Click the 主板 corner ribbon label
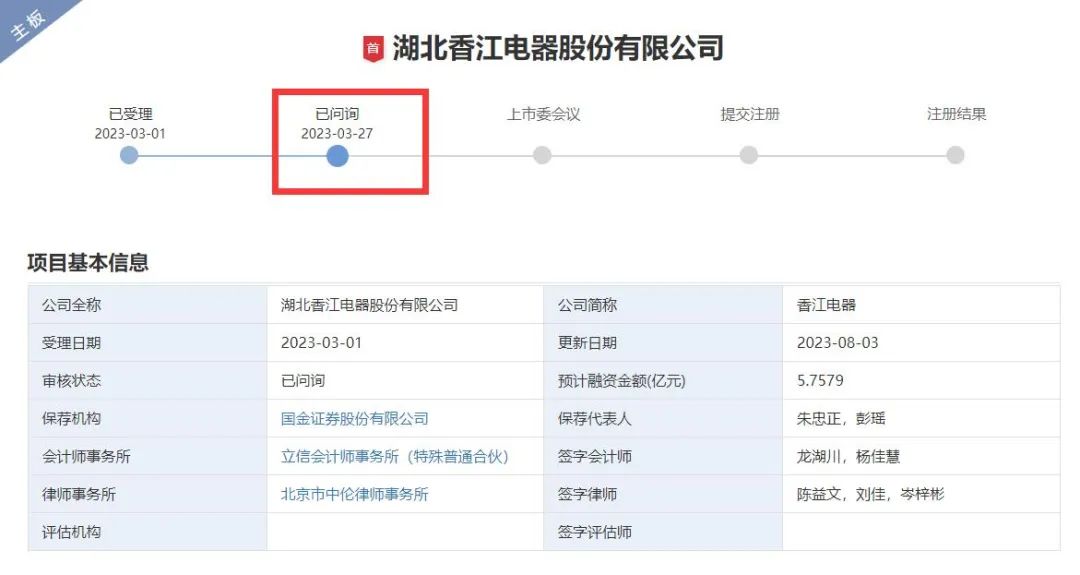Viewport: 1080px width, 575px height. coord(28,24)
